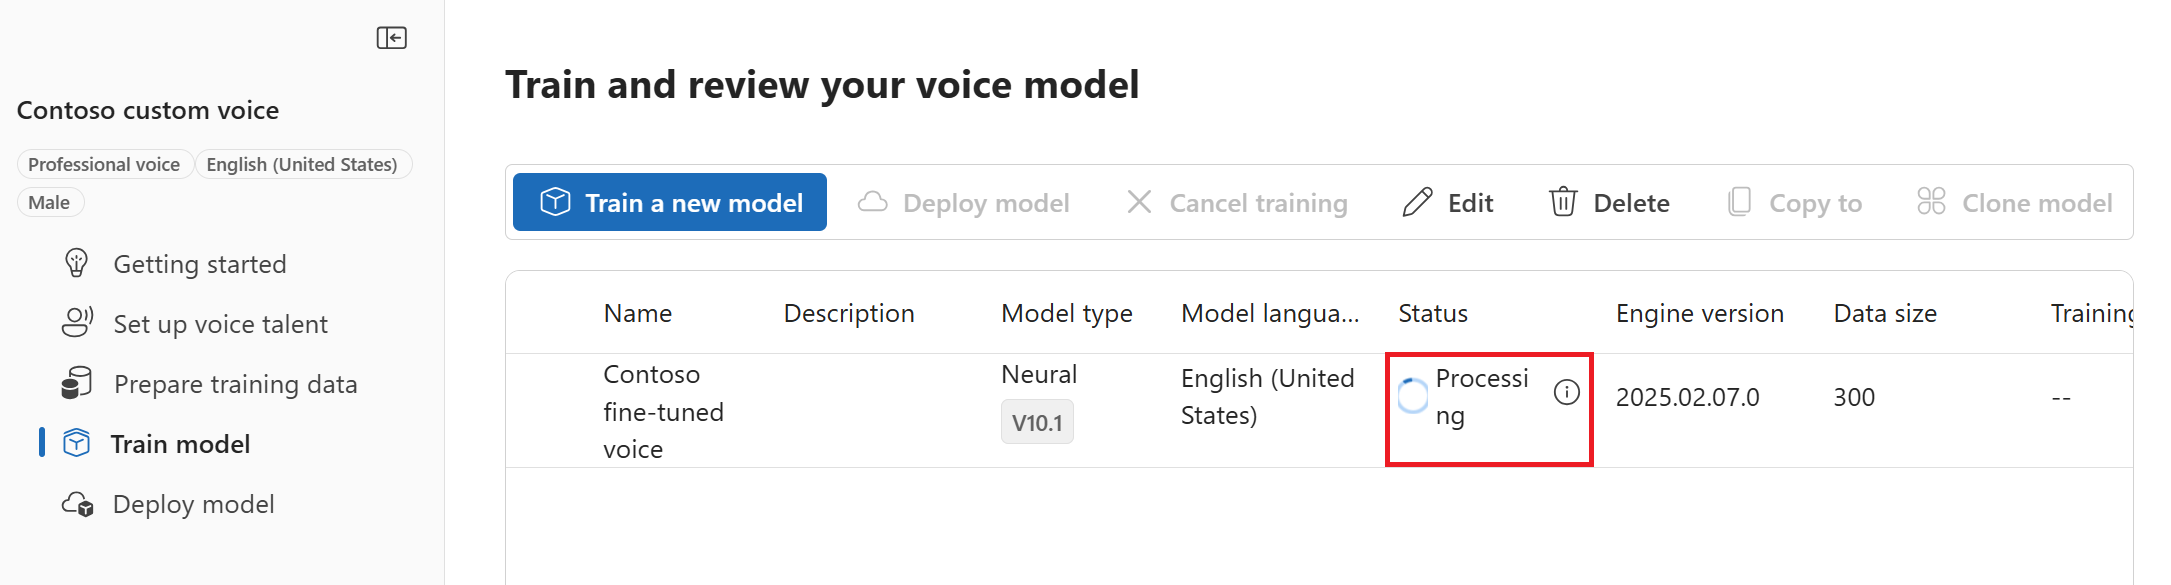The image size is (2171, 585).
Task: Select Cancel training in the toolbar
Action: [x=1237, y=203]
